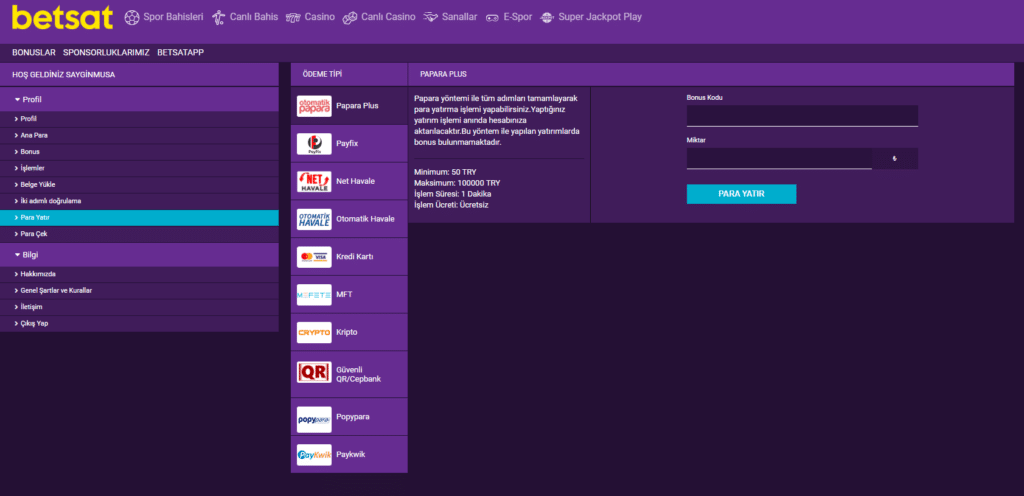
Task: Go to Casino page
Action: point(319,17)
